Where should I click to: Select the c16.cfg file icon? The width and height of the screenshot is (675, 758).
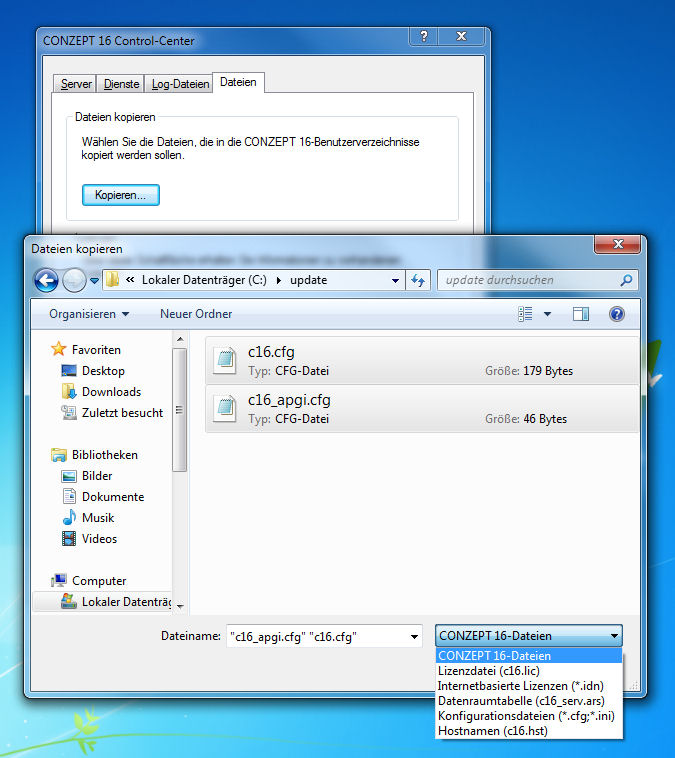coord(227,360)
